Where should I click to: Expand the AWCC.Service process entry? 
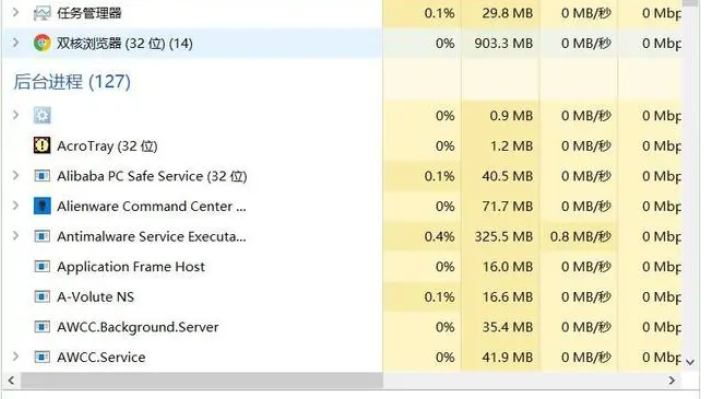point(16,357)
